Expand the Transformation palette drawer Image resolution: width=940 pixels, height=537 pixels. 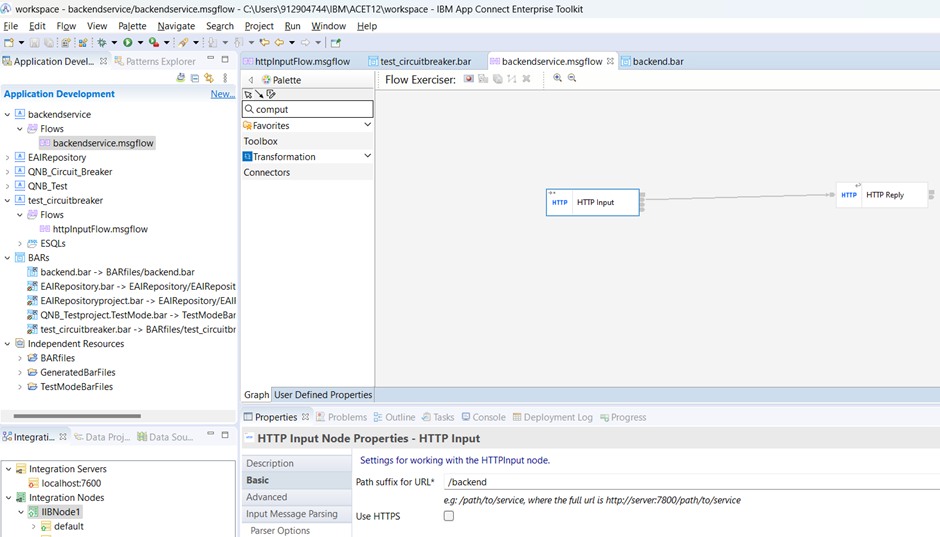(x=367, y=156)
